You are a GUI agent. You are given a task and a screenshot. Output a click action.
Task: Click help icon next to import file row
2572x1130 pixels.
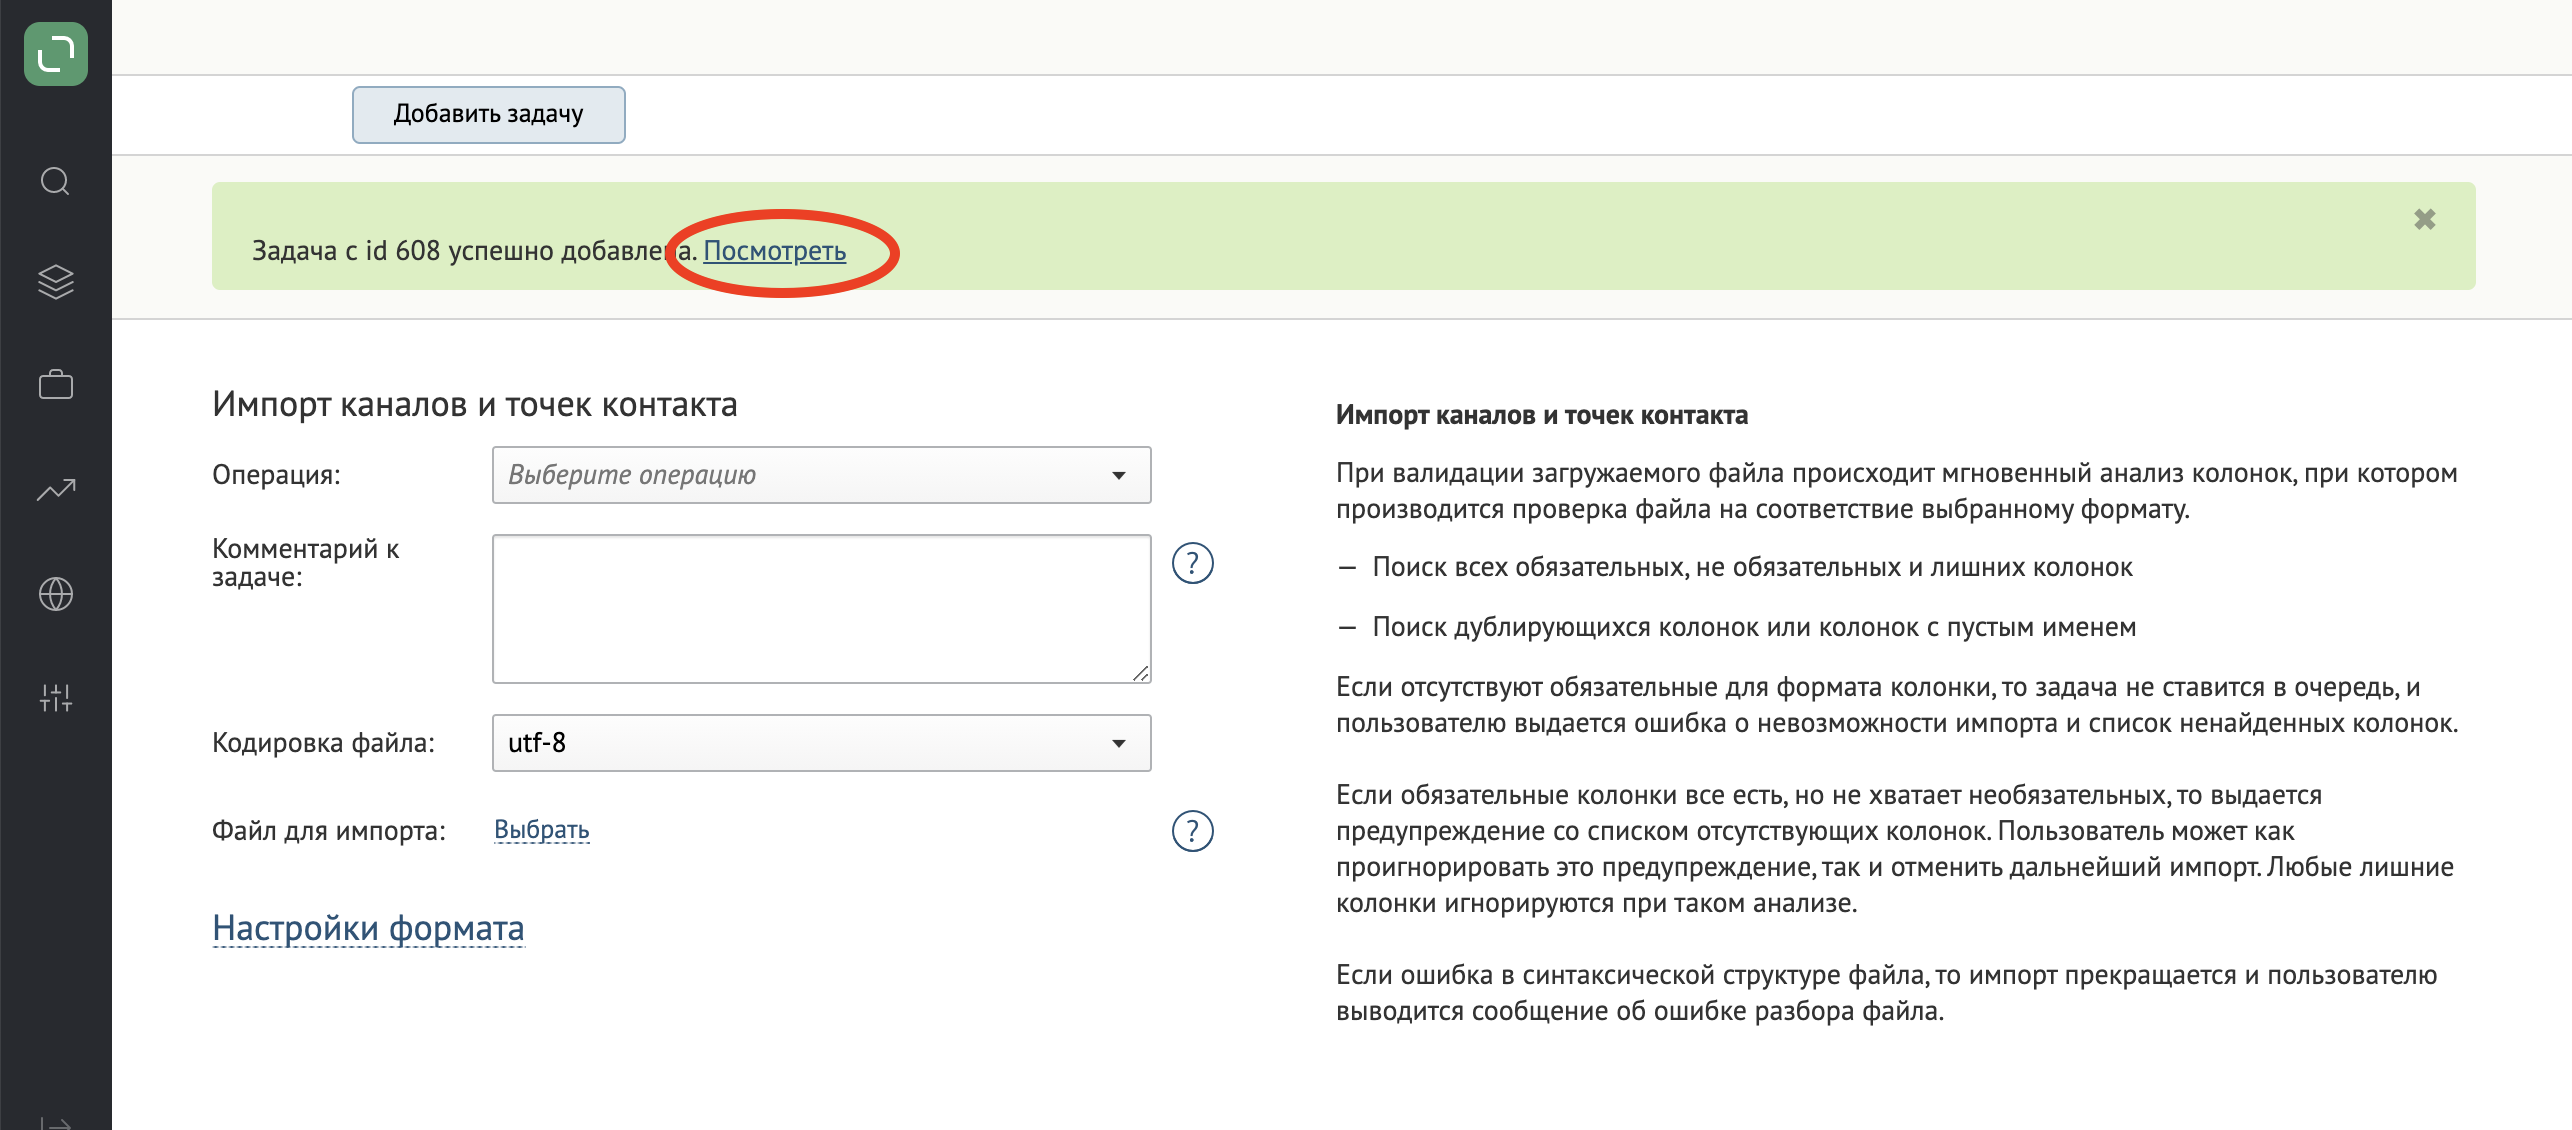[1192, 831]
